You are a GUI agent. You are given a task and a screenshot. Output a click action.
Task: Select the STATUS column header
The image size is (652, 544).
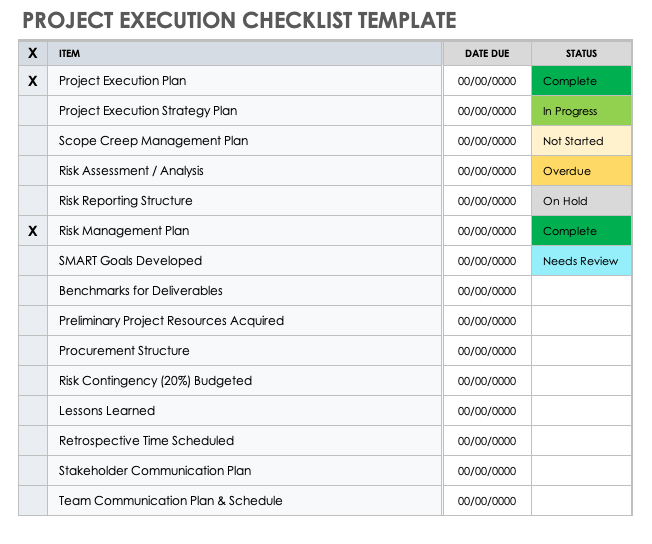pos(581,53)
